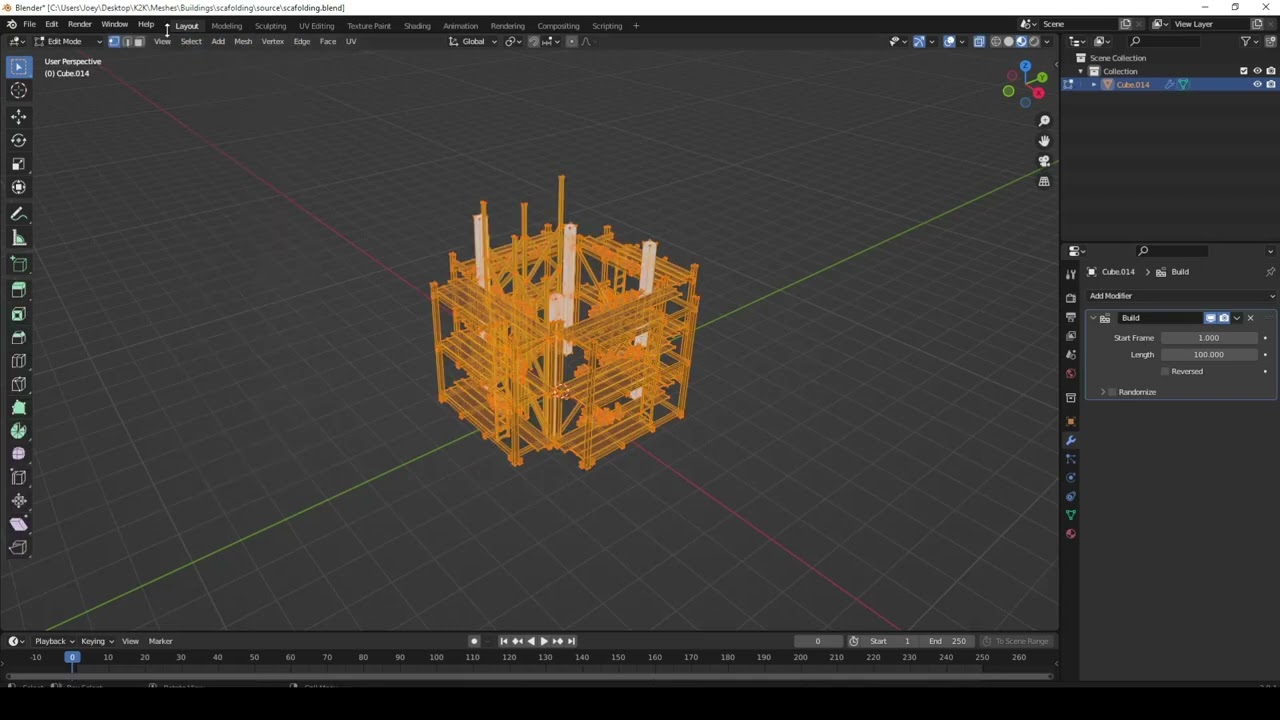This screenshot has width=1280, height=720.
Task: Play the animation in the timeline
Action: [x=543, y=641]
